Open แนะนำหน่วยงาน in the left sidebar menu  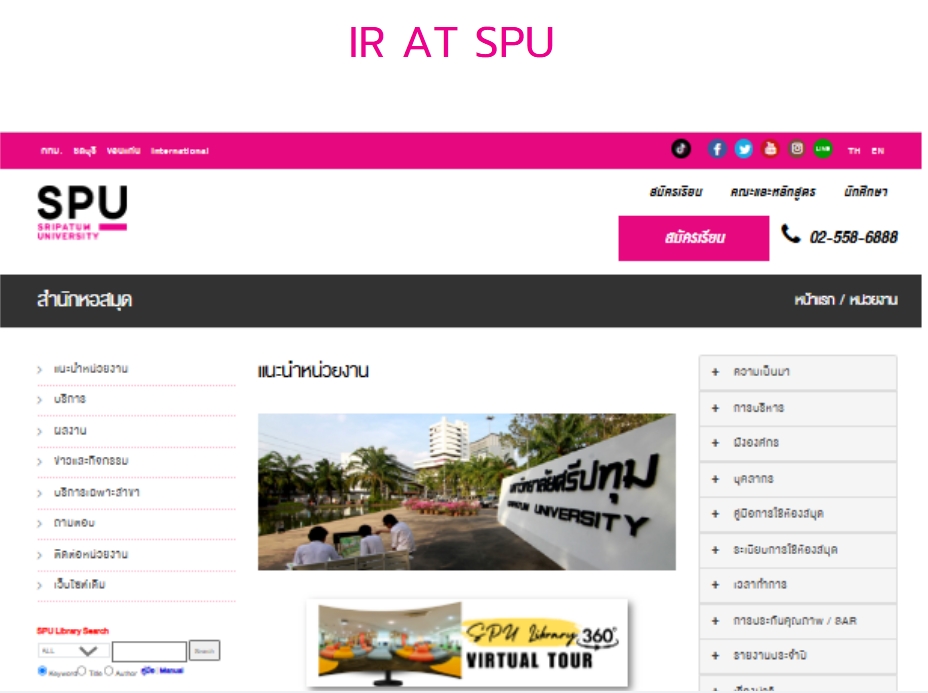tap(91, 369)
